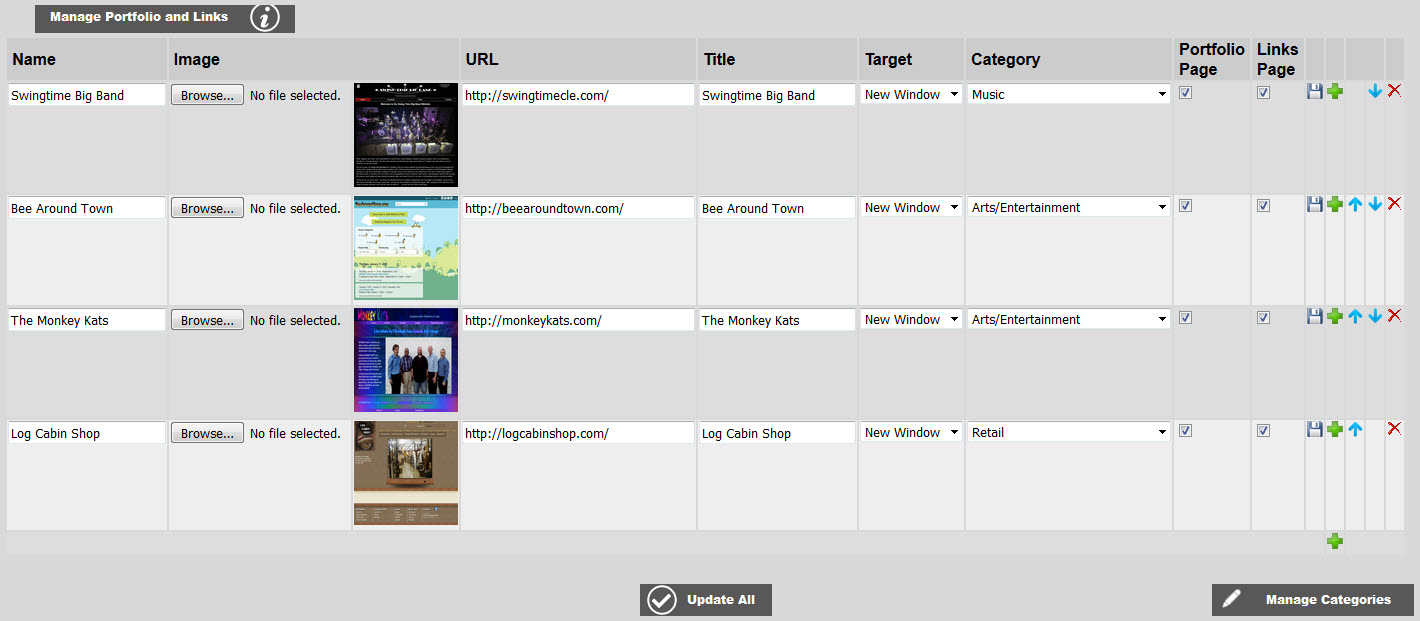Click the Manage Portfolio and Links header button

(165, 18)
